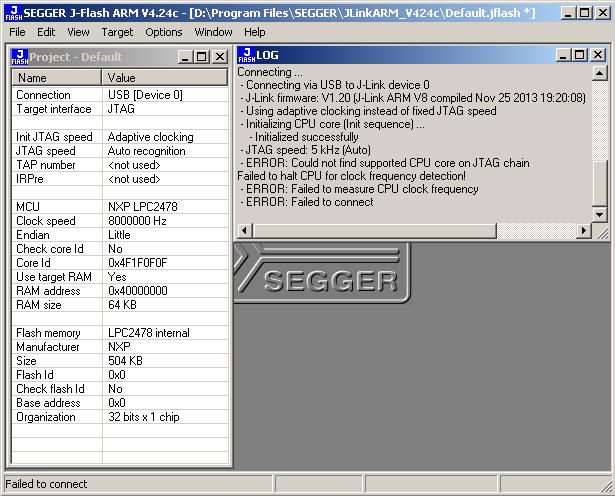Click the J-Link firmware log line
Viewport: 615px width, 496px height.
click(x=413, y=98)
